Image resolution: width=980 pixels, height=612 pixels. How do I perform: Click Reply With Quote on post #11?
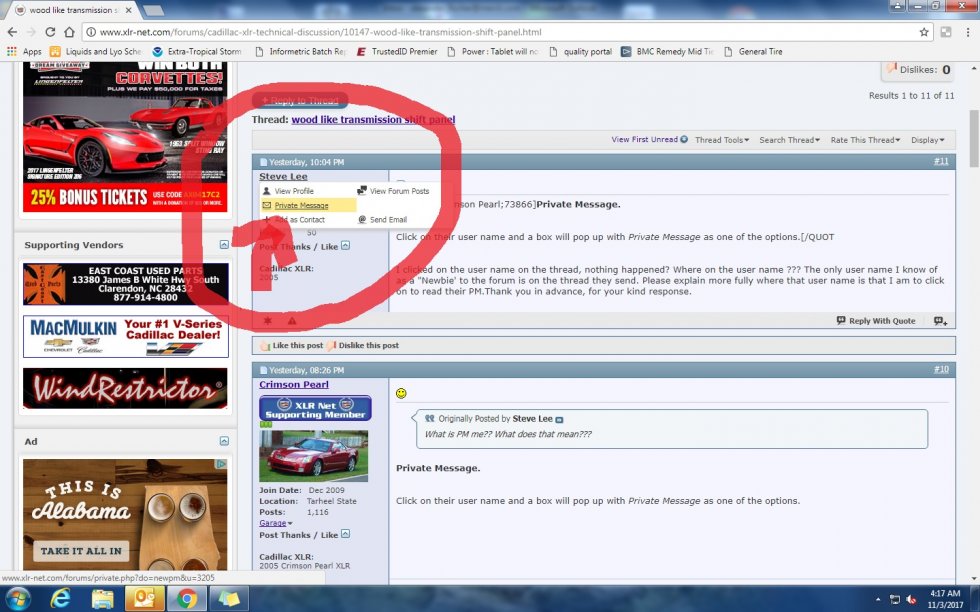(876, 321)
